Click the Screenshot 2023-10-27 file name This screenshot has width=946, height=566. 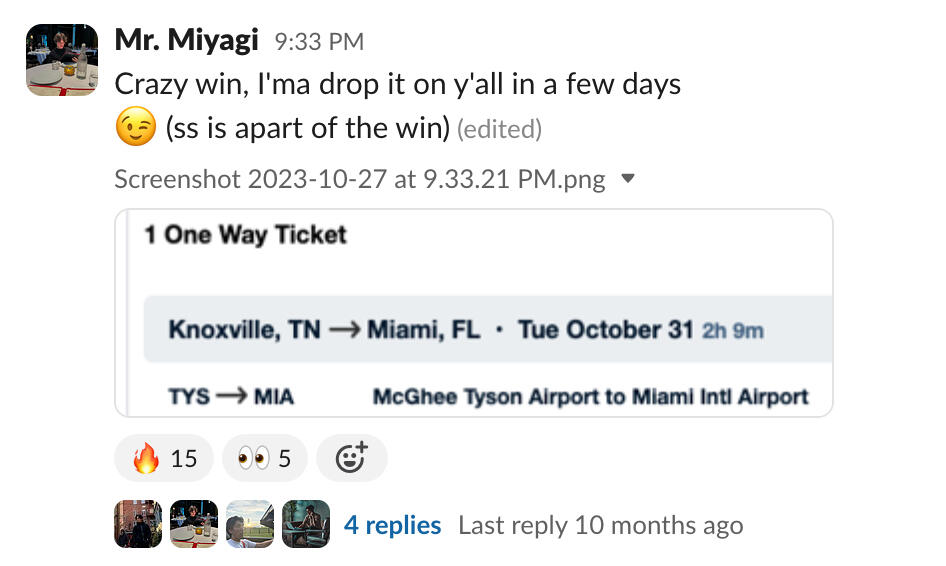360,180
